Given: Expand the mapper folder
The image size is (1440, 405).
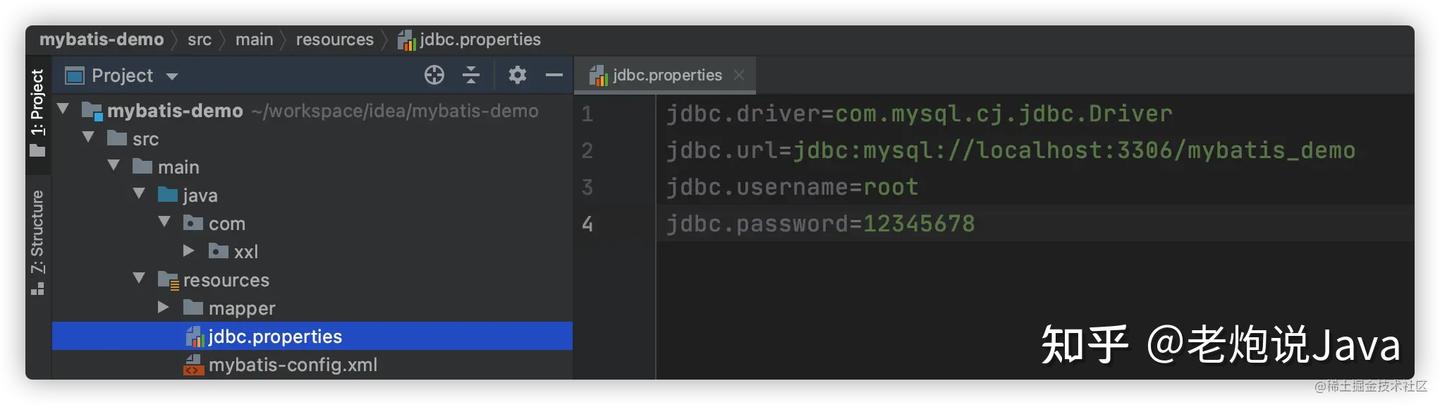Looking at the screenshot, I should point(163,308).
